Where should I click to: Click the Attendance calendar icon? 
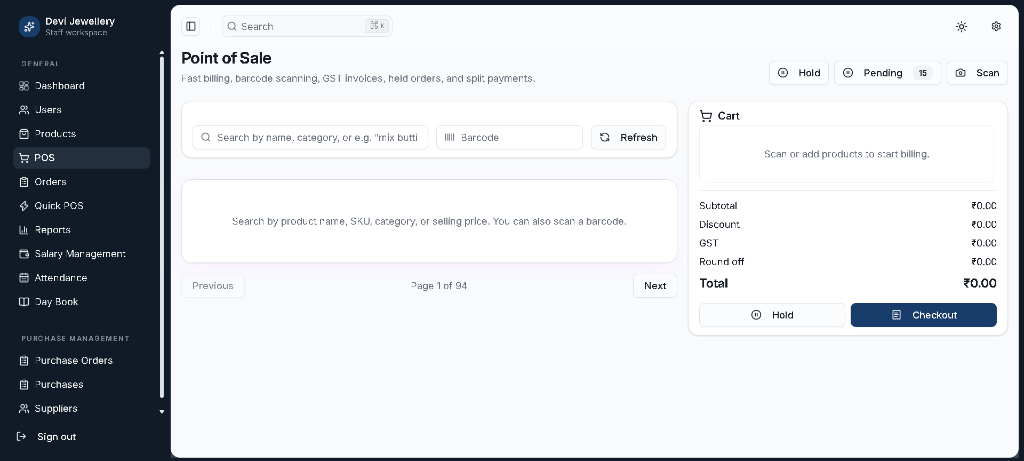point(24,278)
